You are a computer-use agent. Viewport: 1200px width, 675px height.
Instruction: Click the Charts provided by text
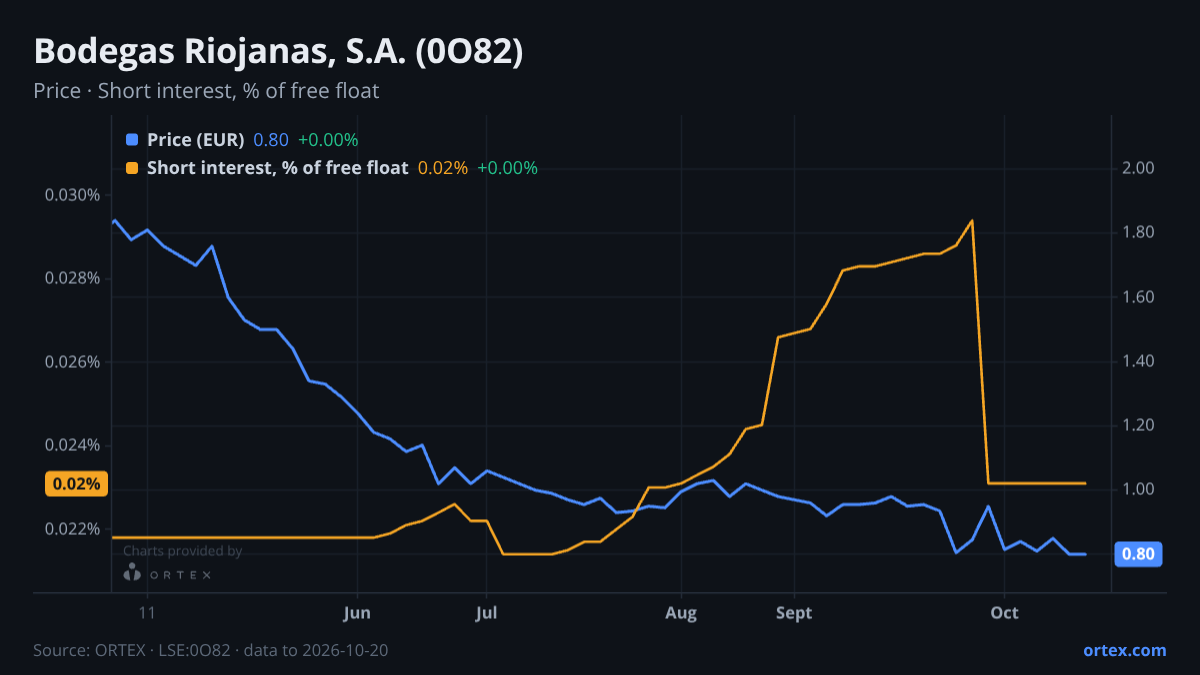click(182, 551)
